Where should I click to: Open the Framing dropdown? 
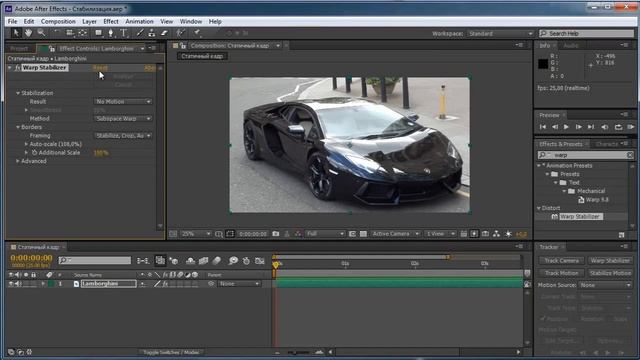[x=123, y=136]
